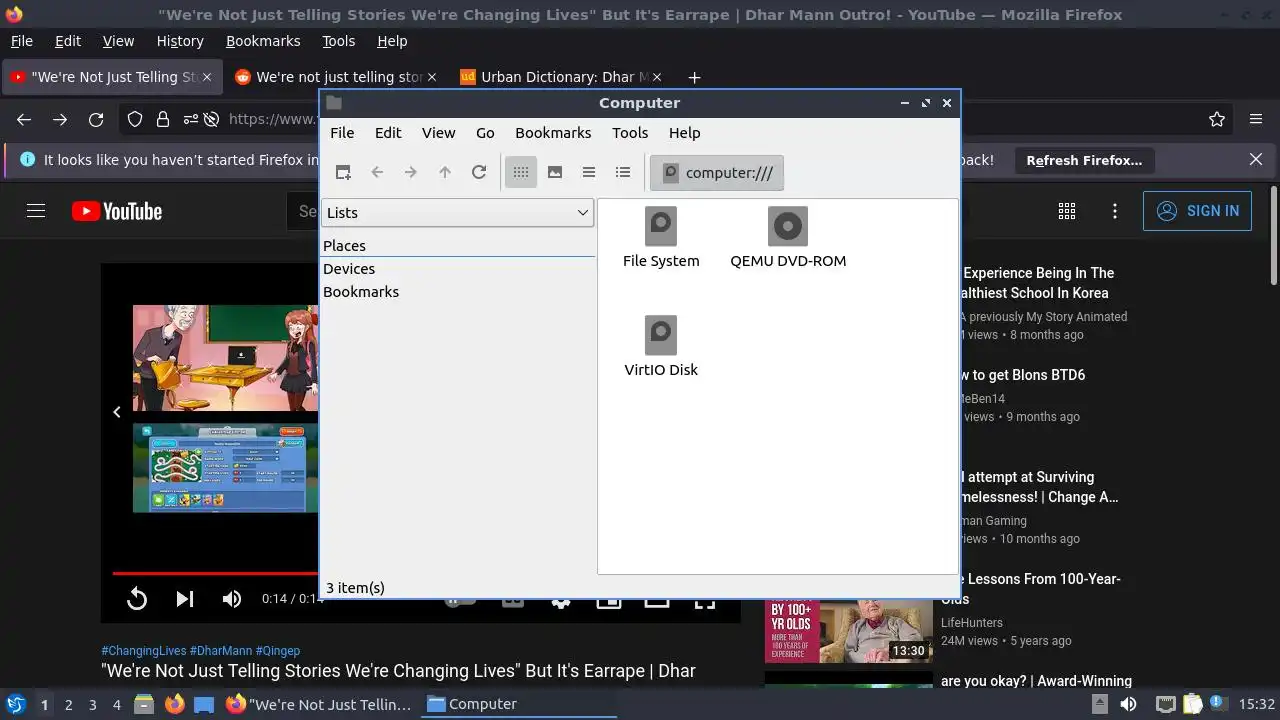Click the browser page vertical scrollbar
The image size is (1280, 720).
click(1273, 235)
